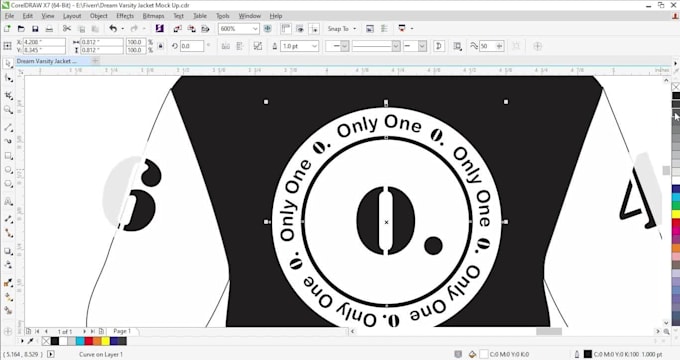Screen dimensions: 680x360
Task: Select the Color Eyedropper tool
Action: (x=8, y=283)
